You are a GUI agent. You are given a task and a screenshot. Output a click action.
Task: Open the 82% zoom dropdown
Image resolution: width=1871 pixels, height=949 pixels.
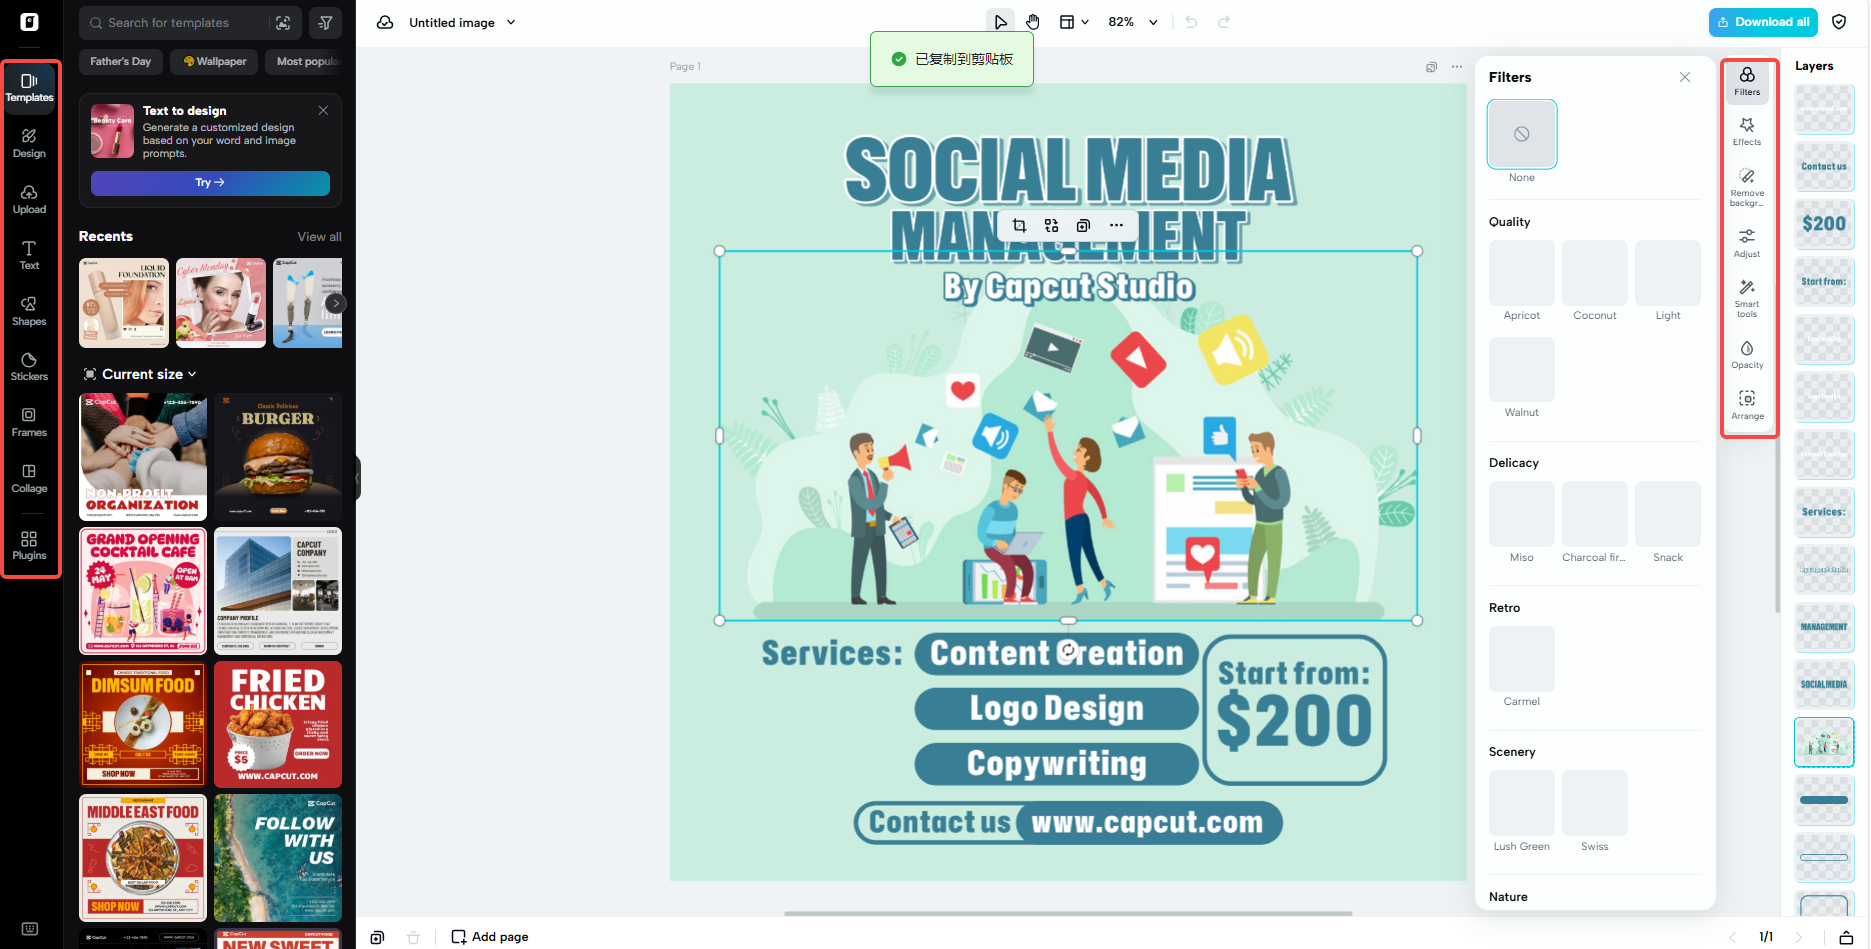coord(1133,22)
